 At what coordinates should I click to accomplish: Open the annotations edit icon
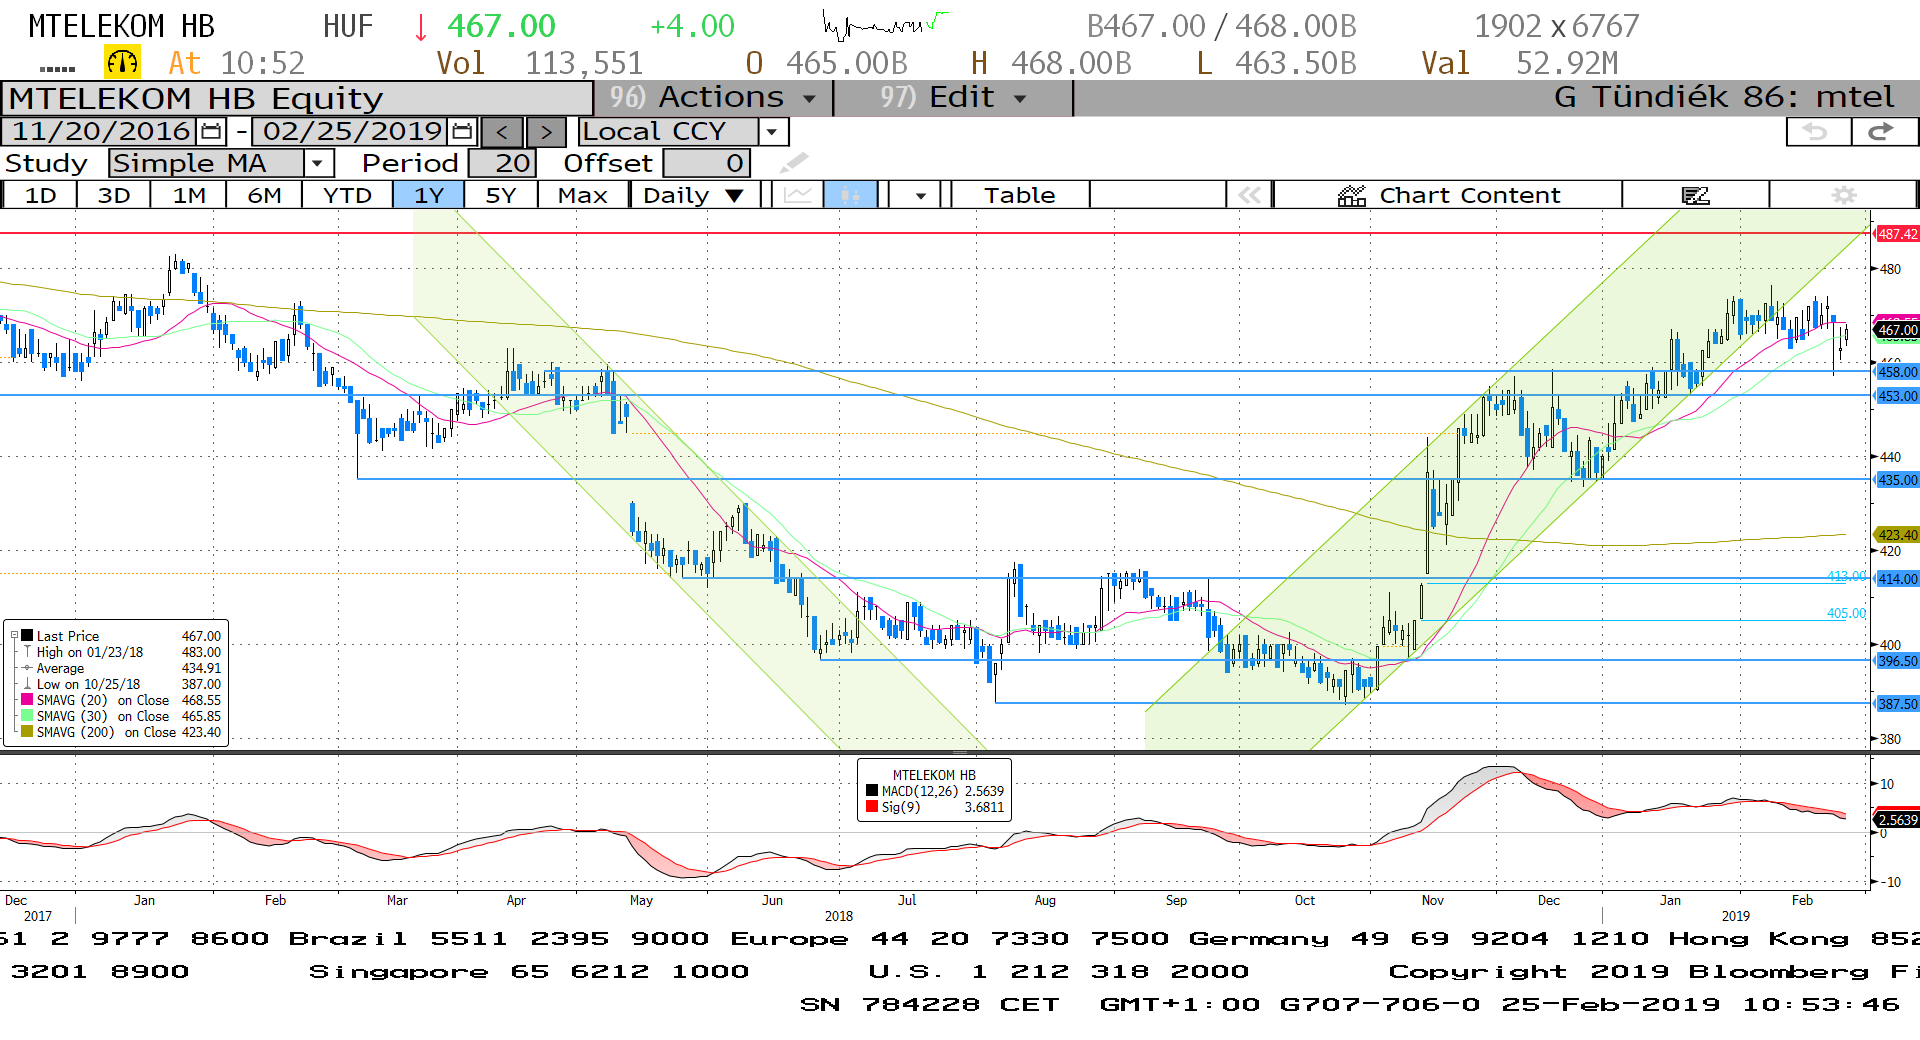click(x=1696, y=195)
